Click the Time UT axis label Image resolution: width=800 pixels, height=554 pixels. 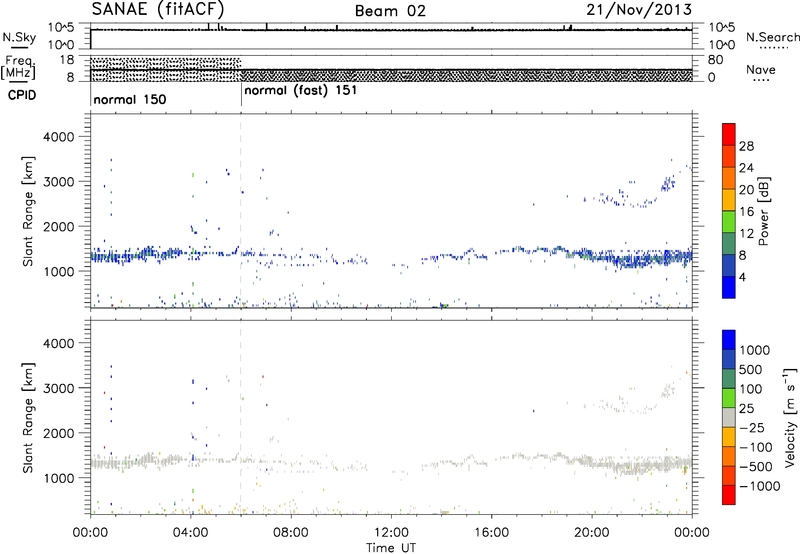coord(391,548)
